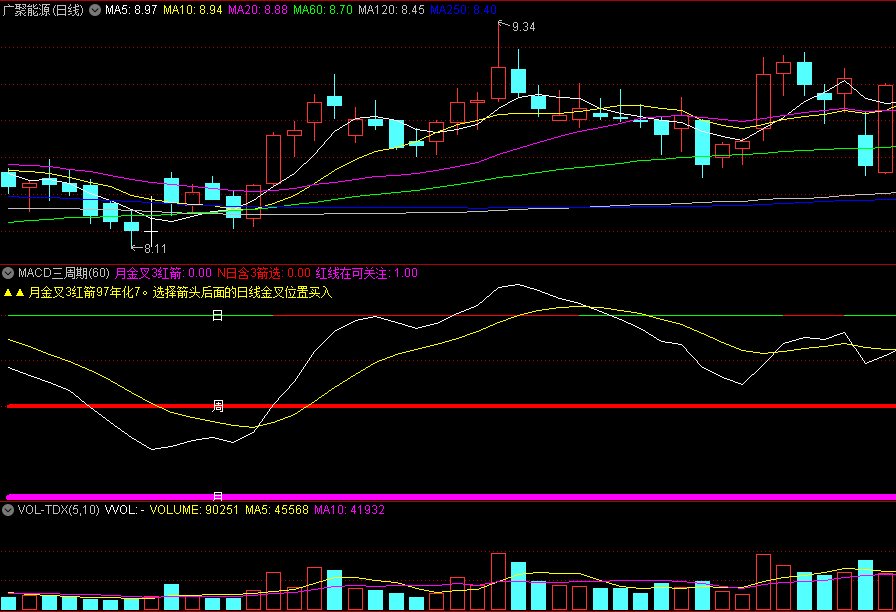Select the volume MA10: 41932 value

pos(349,510)
